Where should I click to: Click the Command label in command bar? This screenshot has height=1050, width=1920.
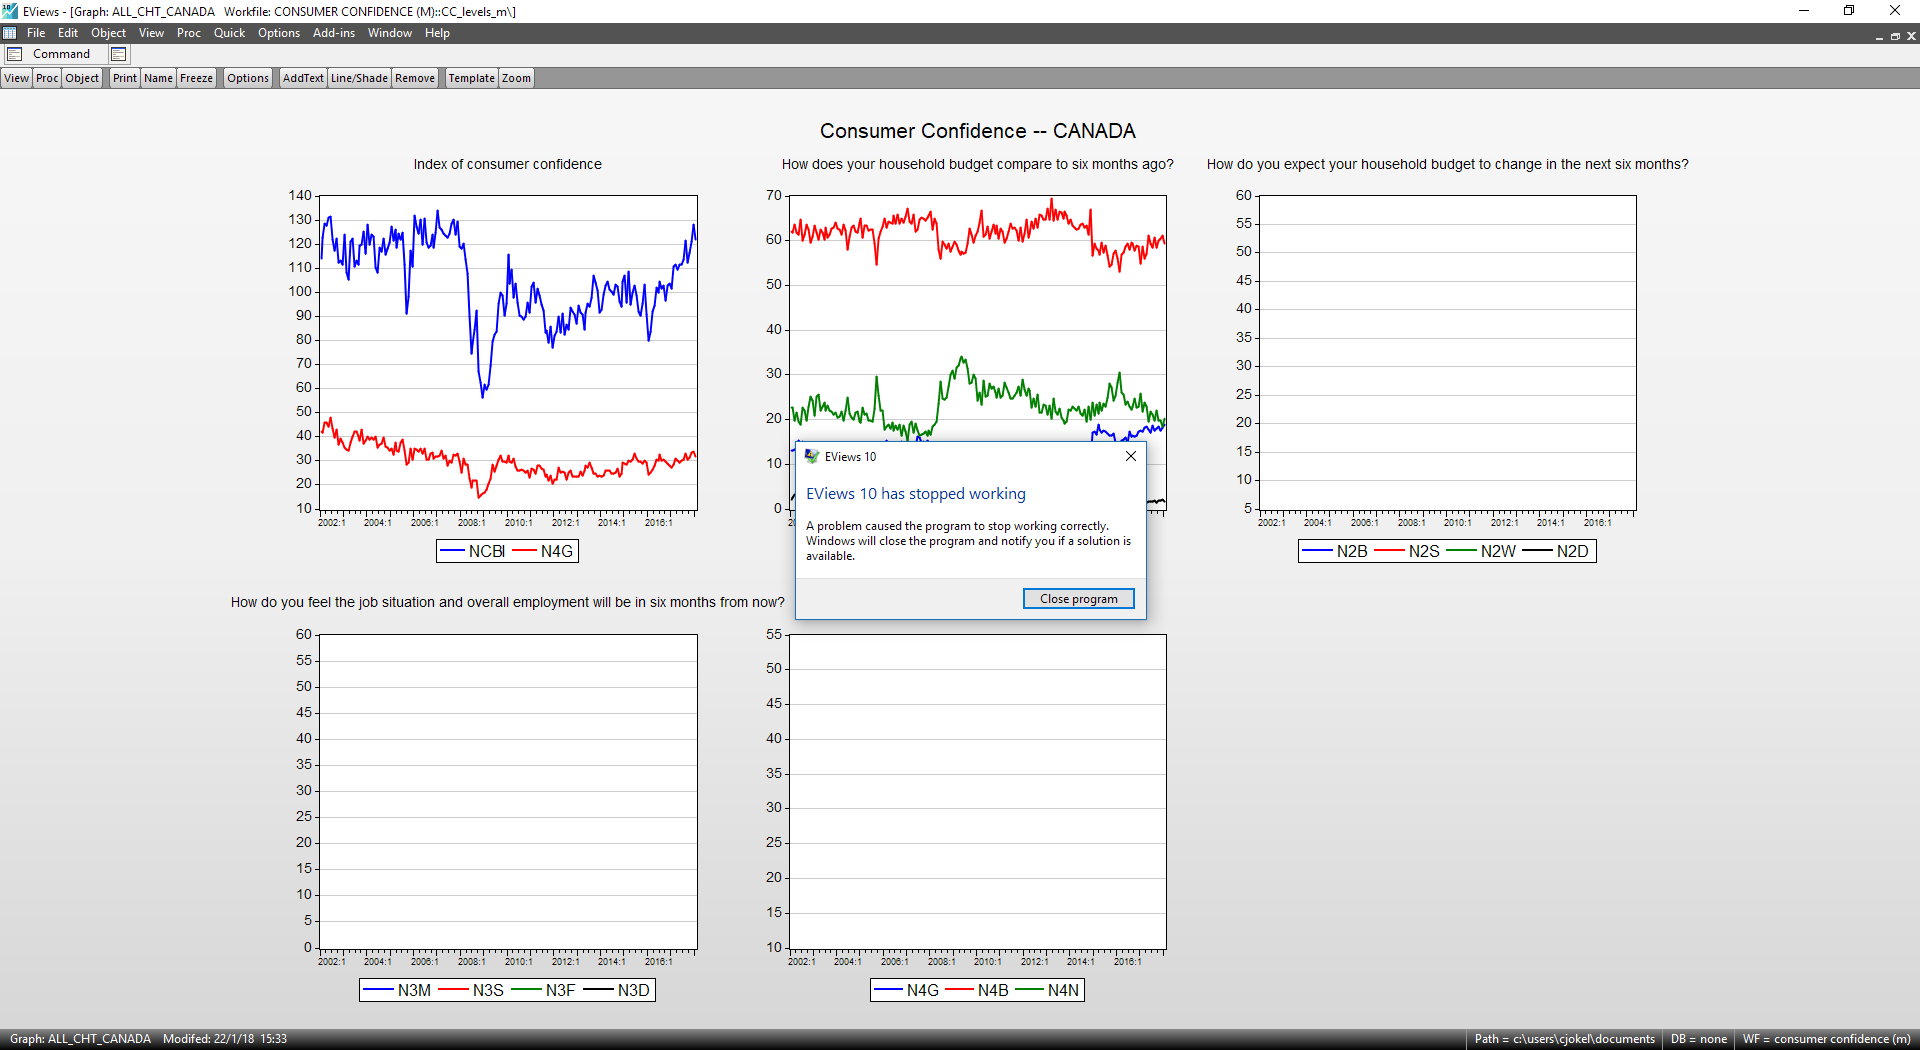point(61,54)
